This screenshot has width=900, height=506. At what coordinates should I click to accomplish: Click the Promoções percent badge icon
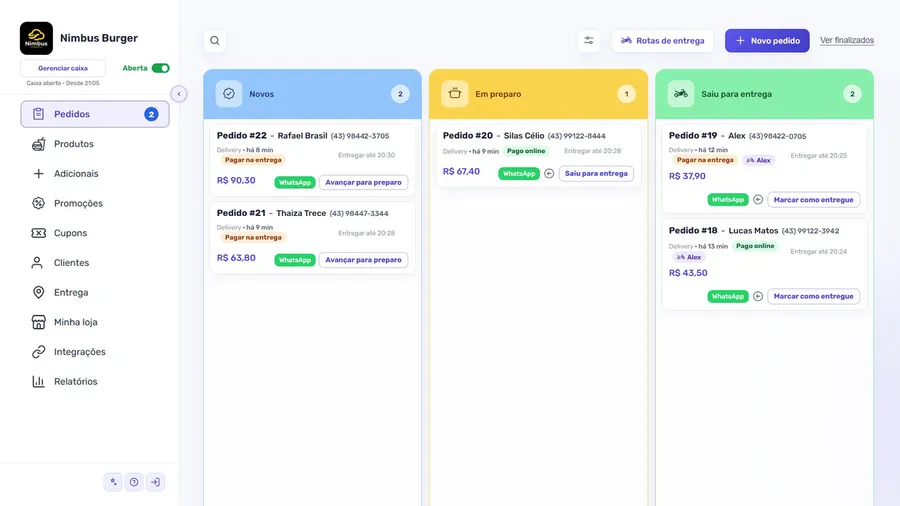38,203
